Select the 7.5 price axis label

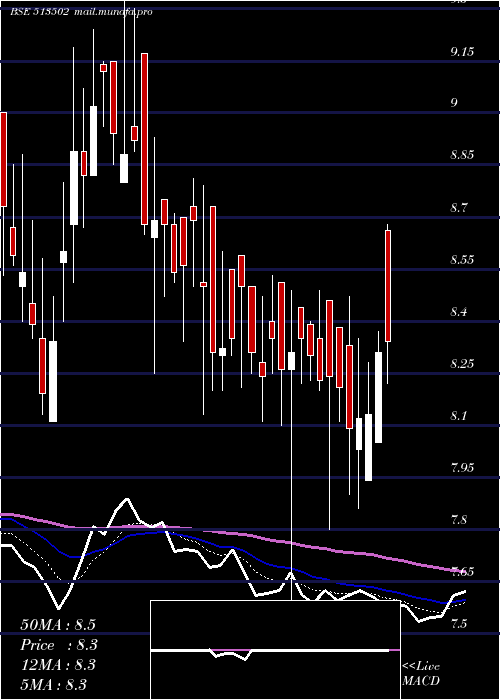click(459, 624)
